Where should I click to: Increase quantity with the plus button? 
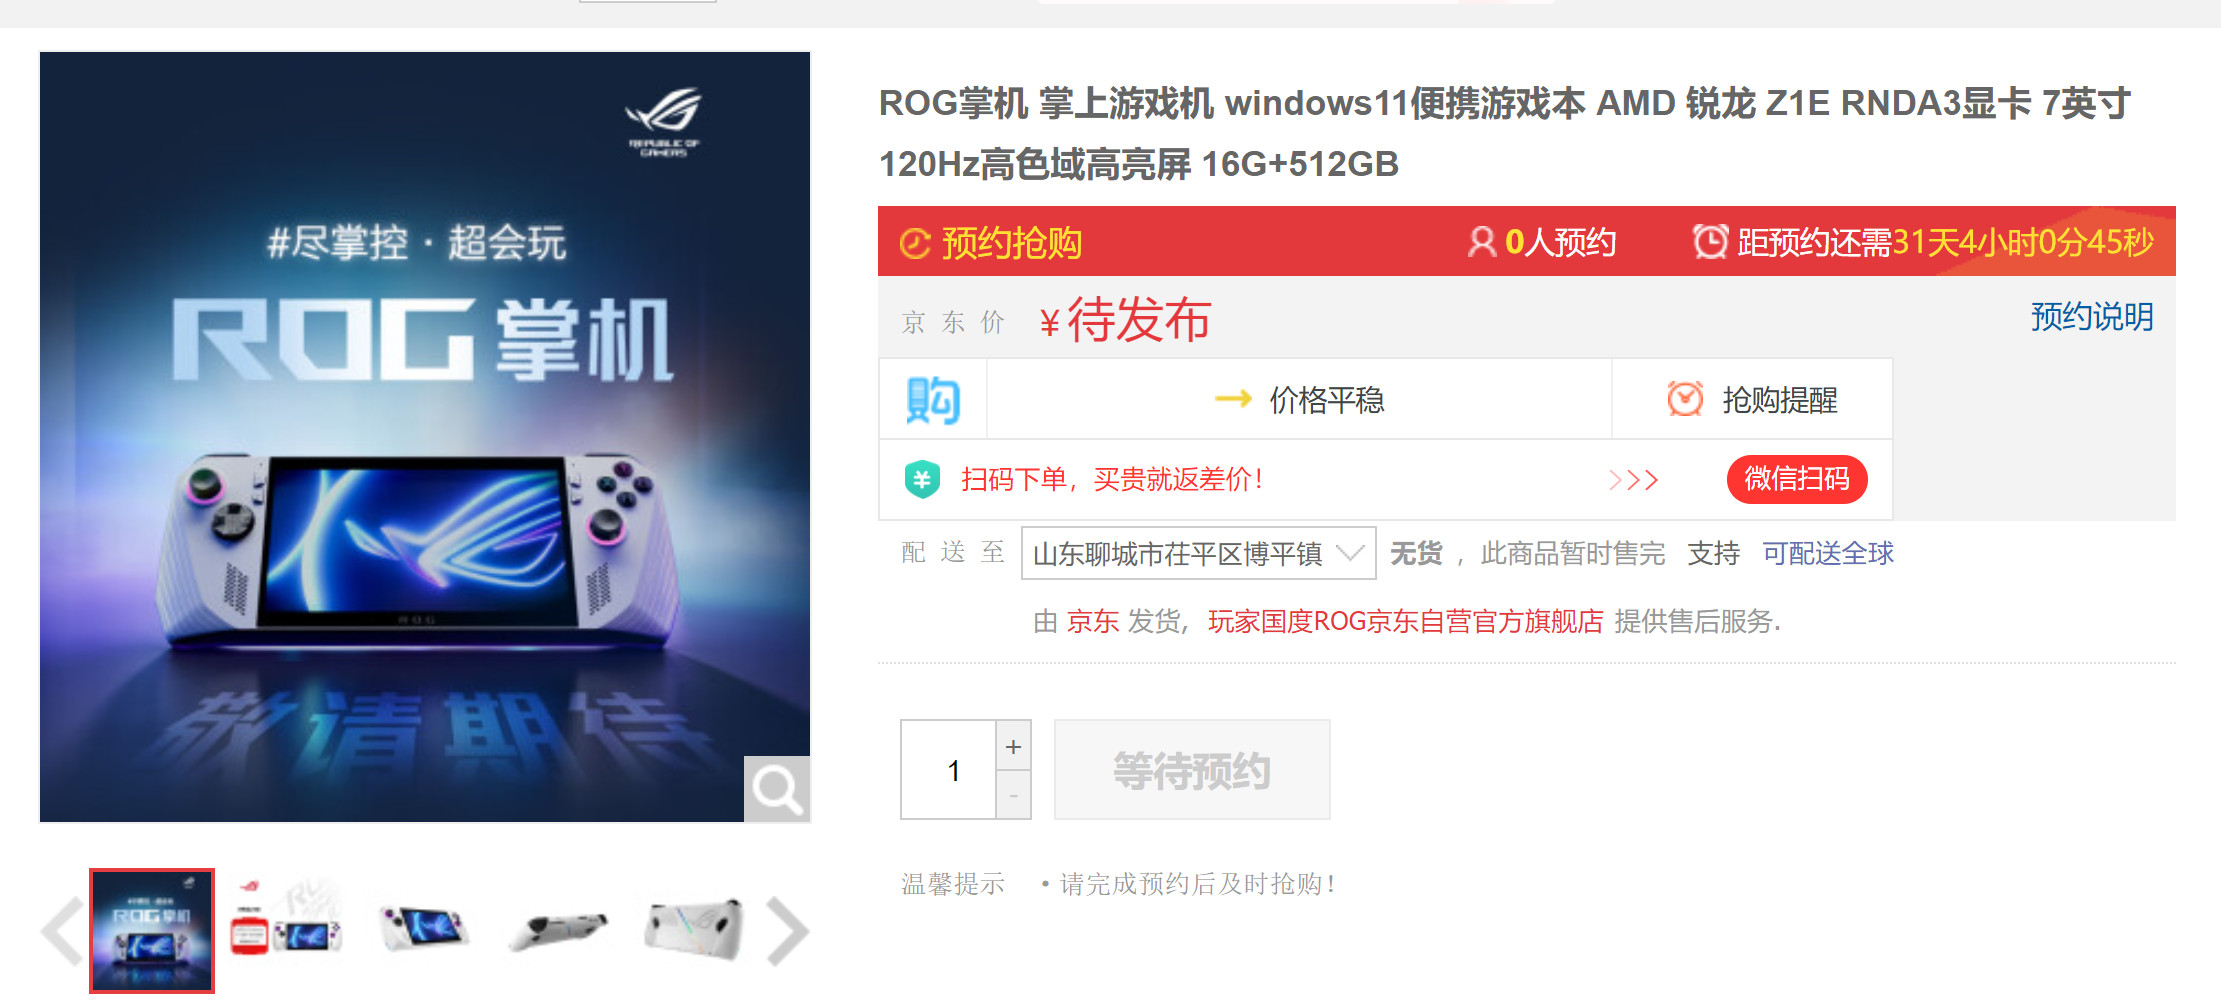pos(1013,746)
